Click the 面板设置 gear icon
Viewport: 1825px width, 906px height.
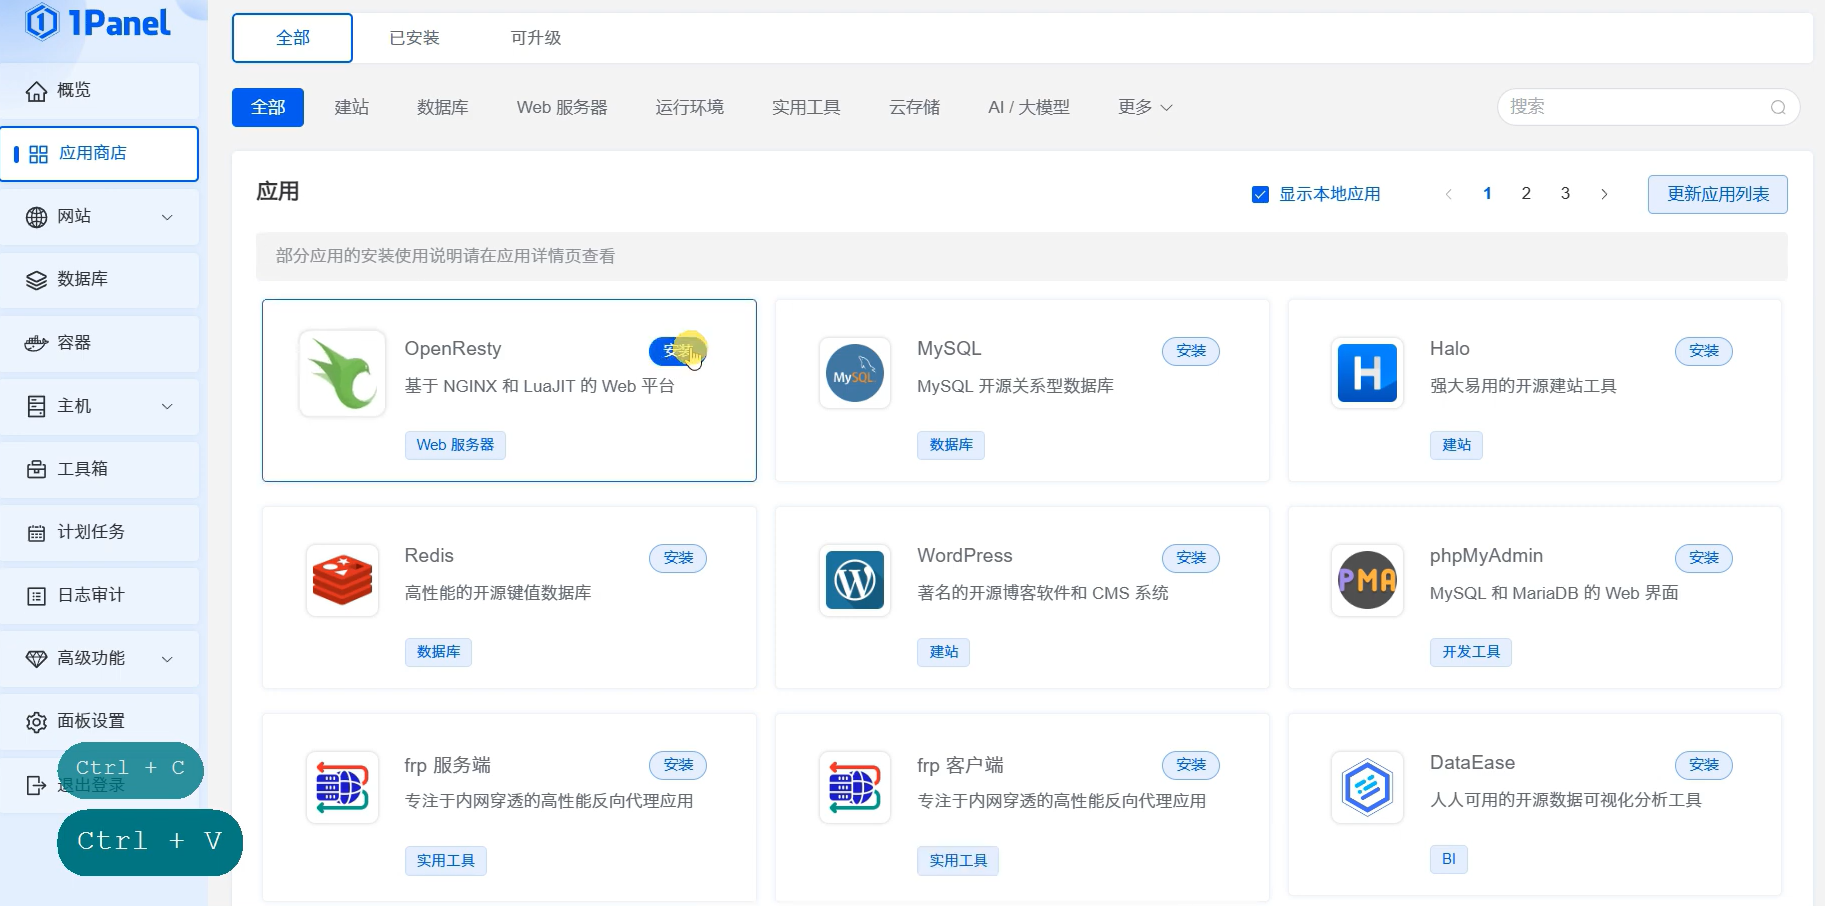point(36,722)
